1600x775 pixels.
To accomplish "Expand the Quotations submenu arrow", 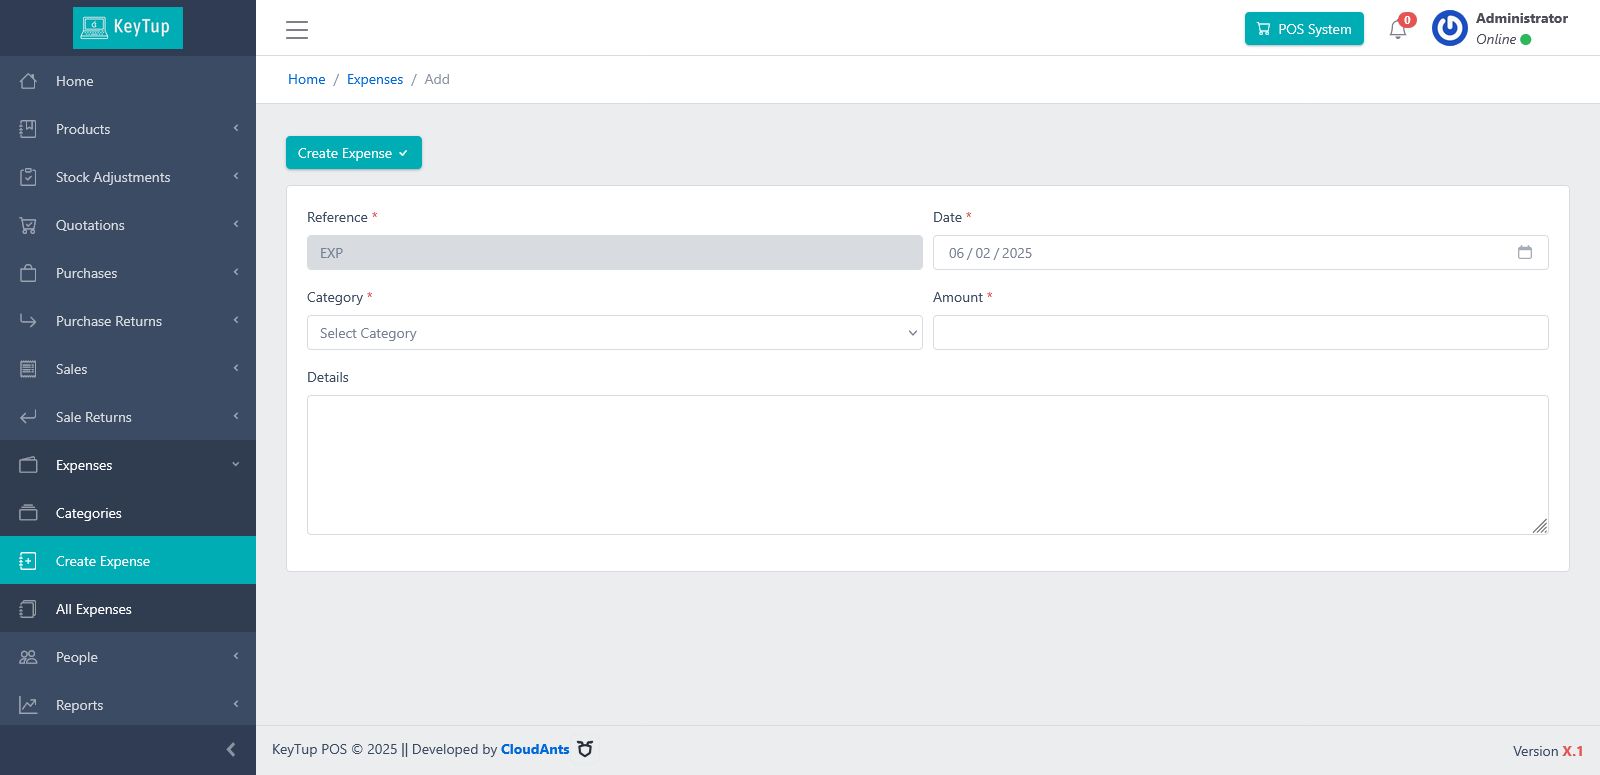I will (x=236, y=224).
